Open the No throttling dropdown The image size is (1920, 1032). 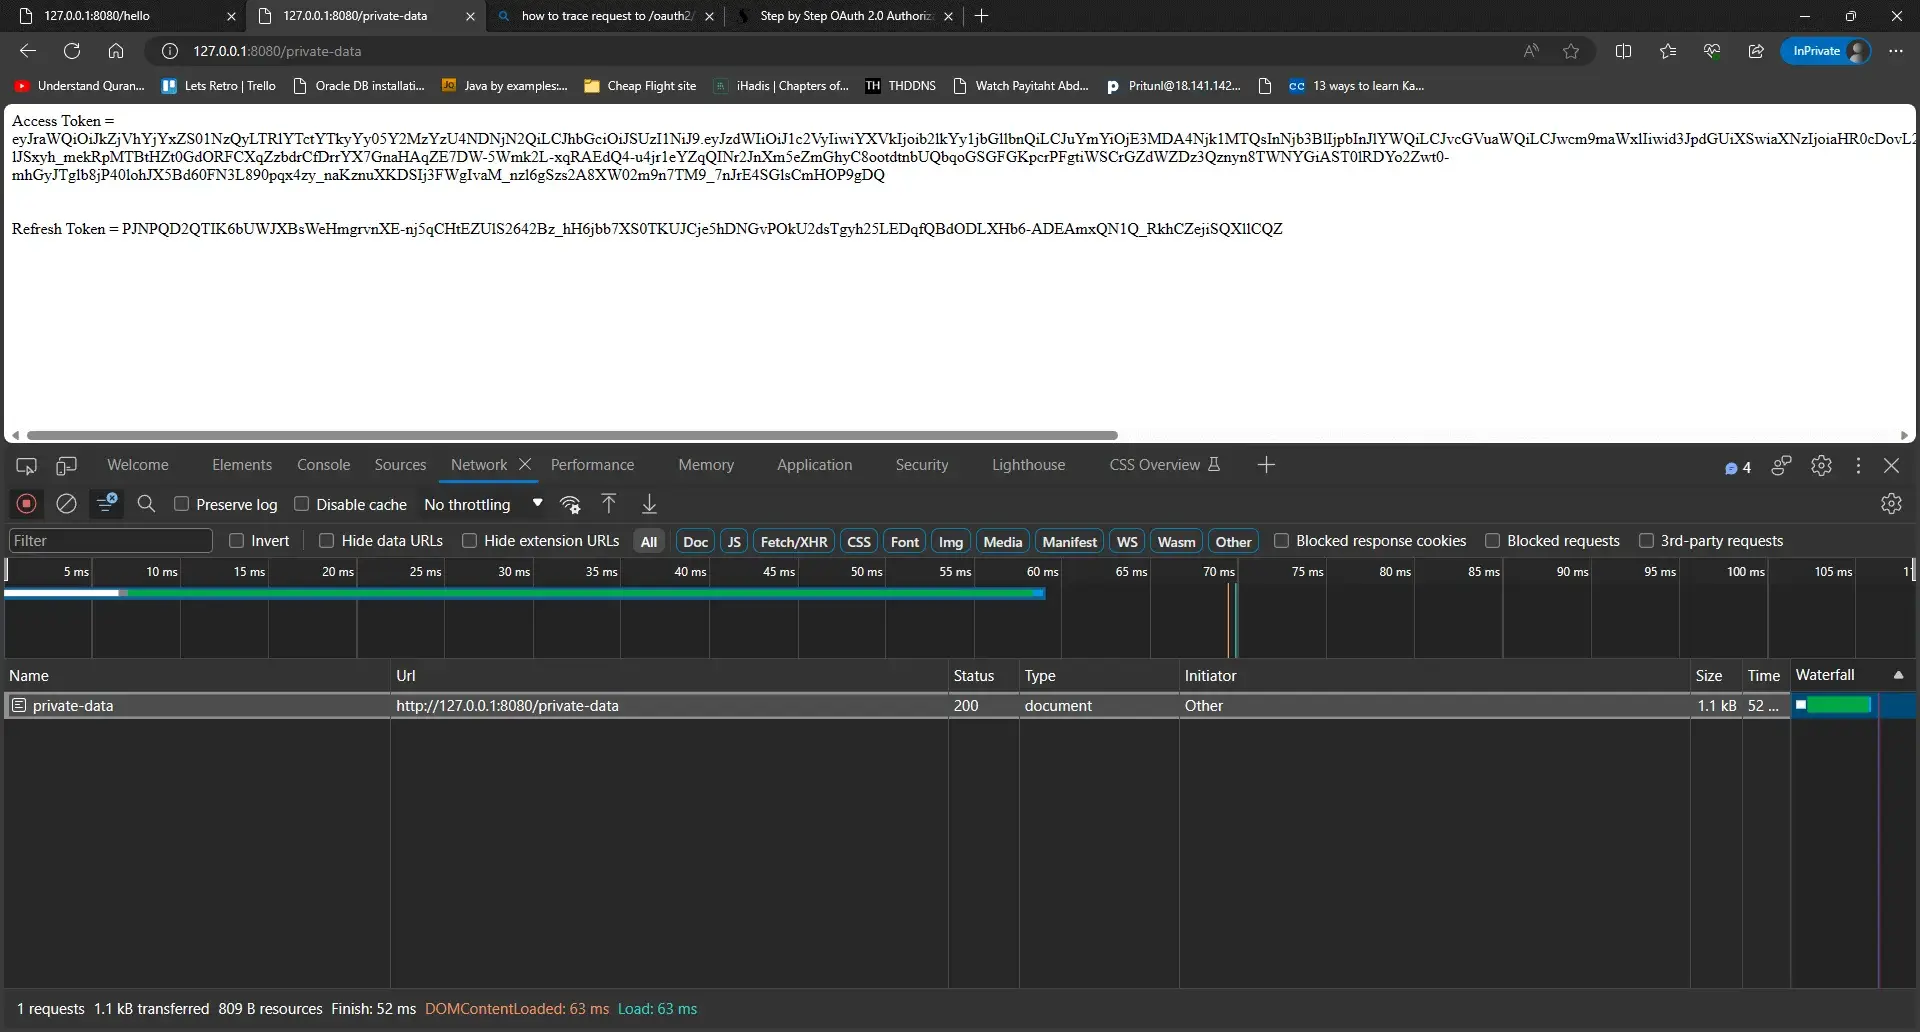pyautogui.click(x=483, y=504)
